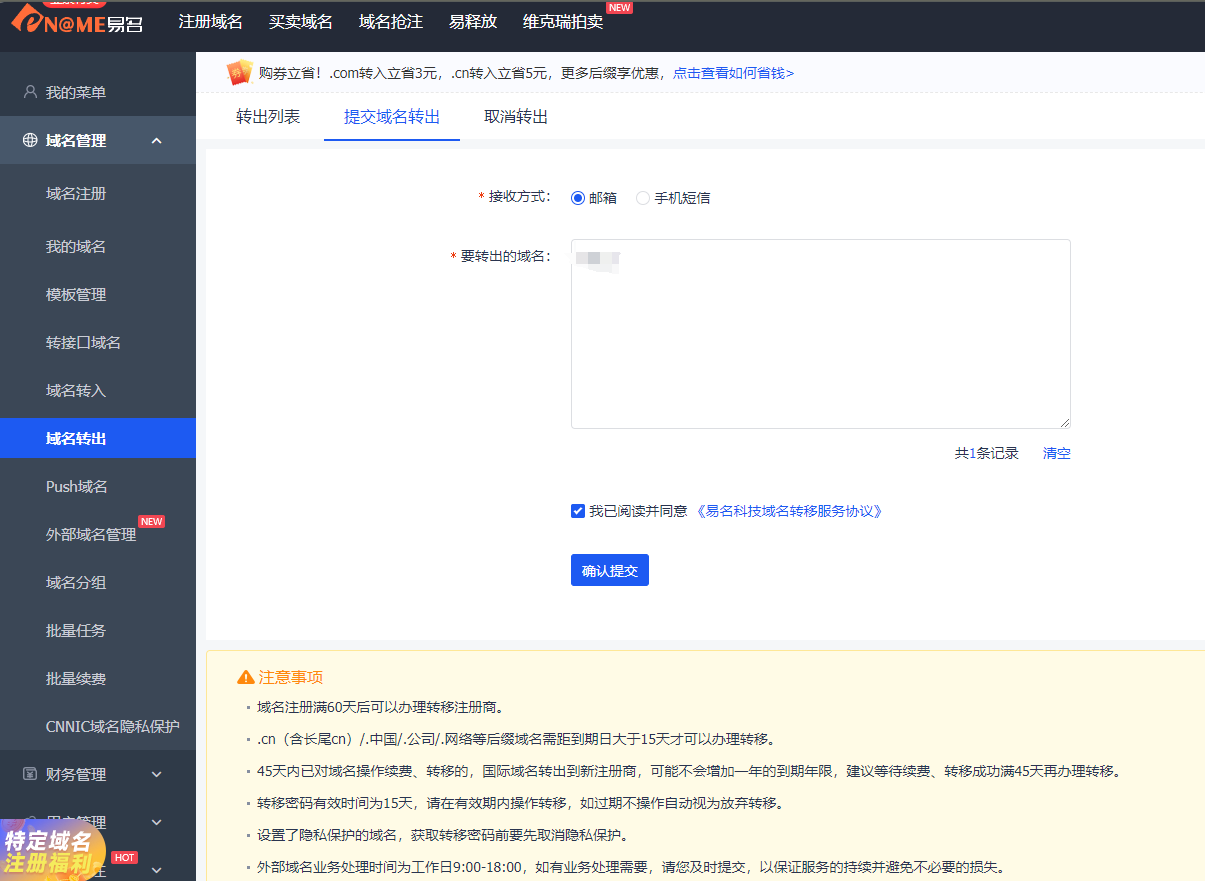Switch to the 提交域名转出 tab
Image resolution: width=1205 pixels, height=881 pixels.
point(392,117)
